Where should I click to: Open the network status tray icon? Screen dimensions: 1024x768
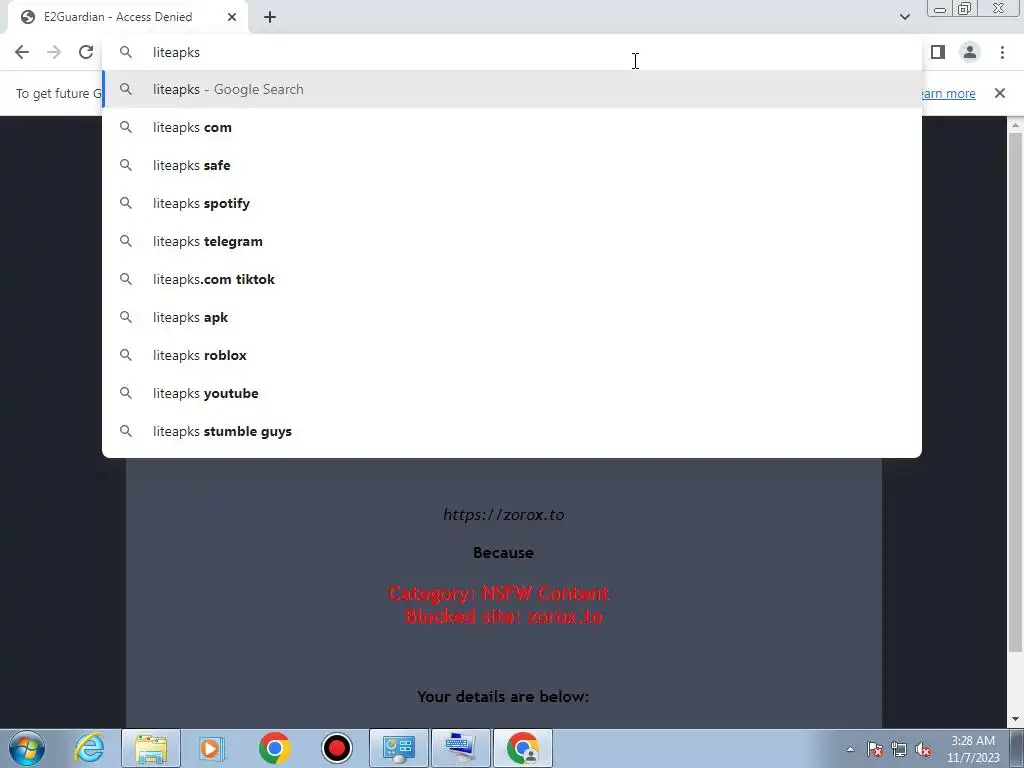pos(899,749)
